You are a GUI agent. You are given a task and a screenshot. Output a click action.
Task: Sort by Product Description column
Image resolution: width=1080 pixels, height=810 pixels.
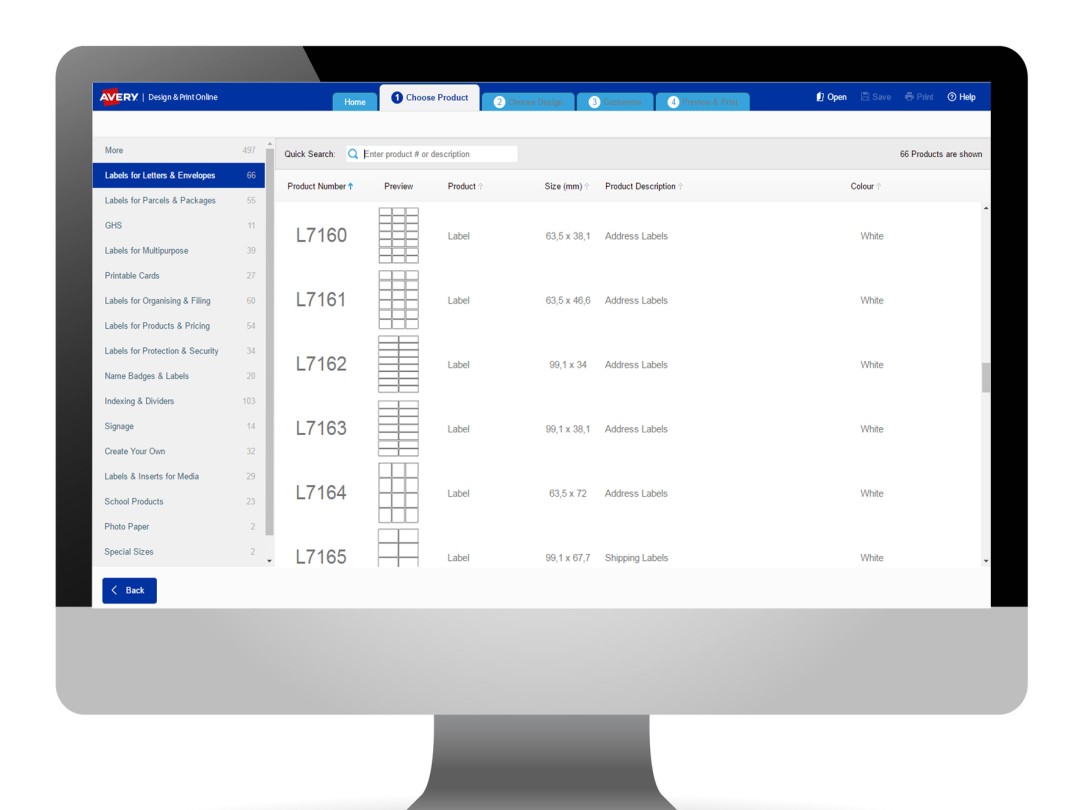tap(644, 186)
